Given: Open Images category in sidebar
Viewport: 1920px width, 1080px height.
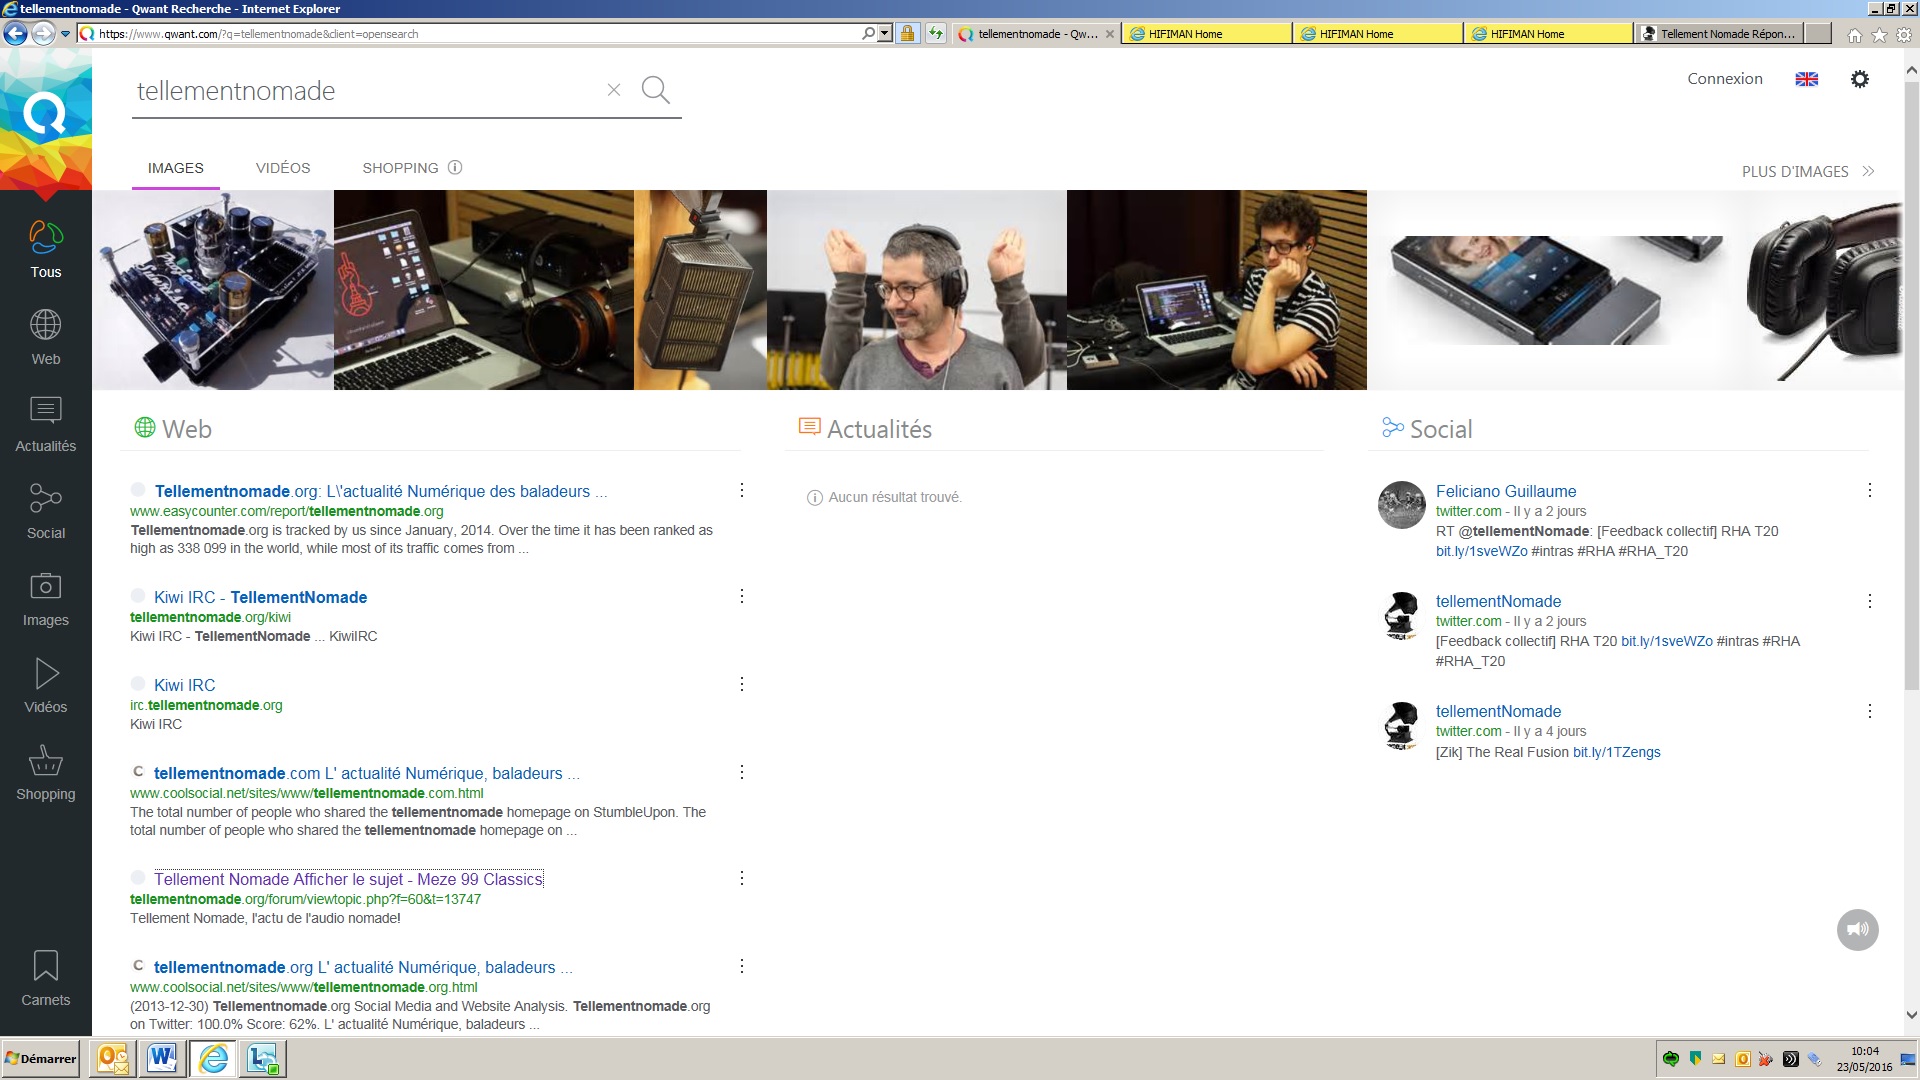Looking at the screenshot, I should click(x=46, y=598).
